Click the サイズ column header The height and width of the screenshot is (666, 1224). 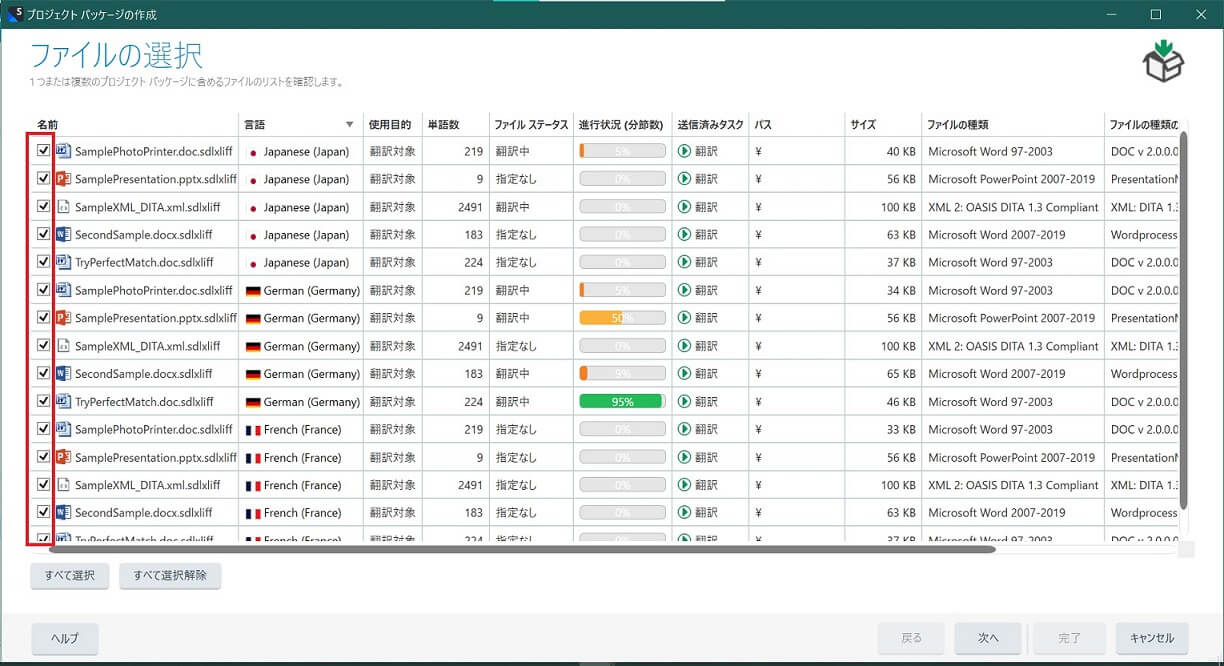pos(863,125)
